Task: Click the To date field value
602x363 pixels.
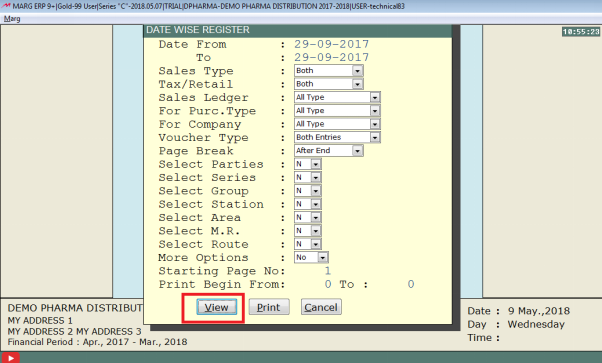Action: click(x=331, y=58)
